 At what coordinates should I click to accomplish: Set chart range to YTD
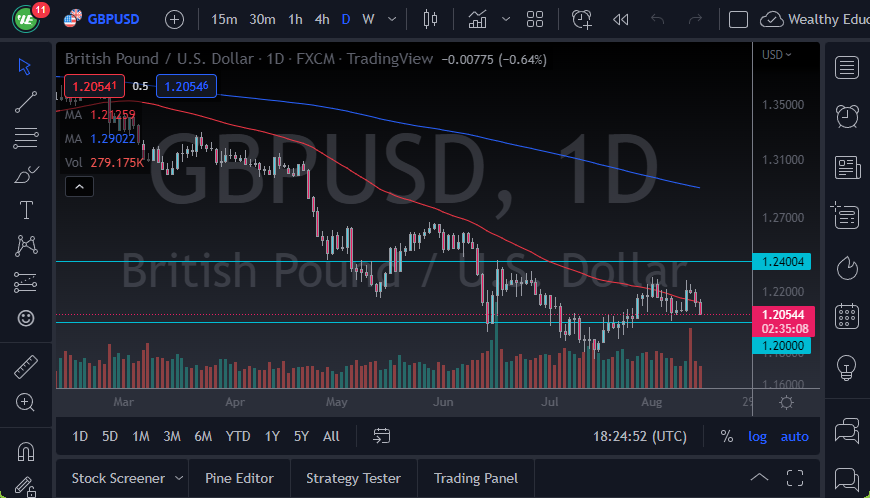pyautogui.click(x=238, y=436)
